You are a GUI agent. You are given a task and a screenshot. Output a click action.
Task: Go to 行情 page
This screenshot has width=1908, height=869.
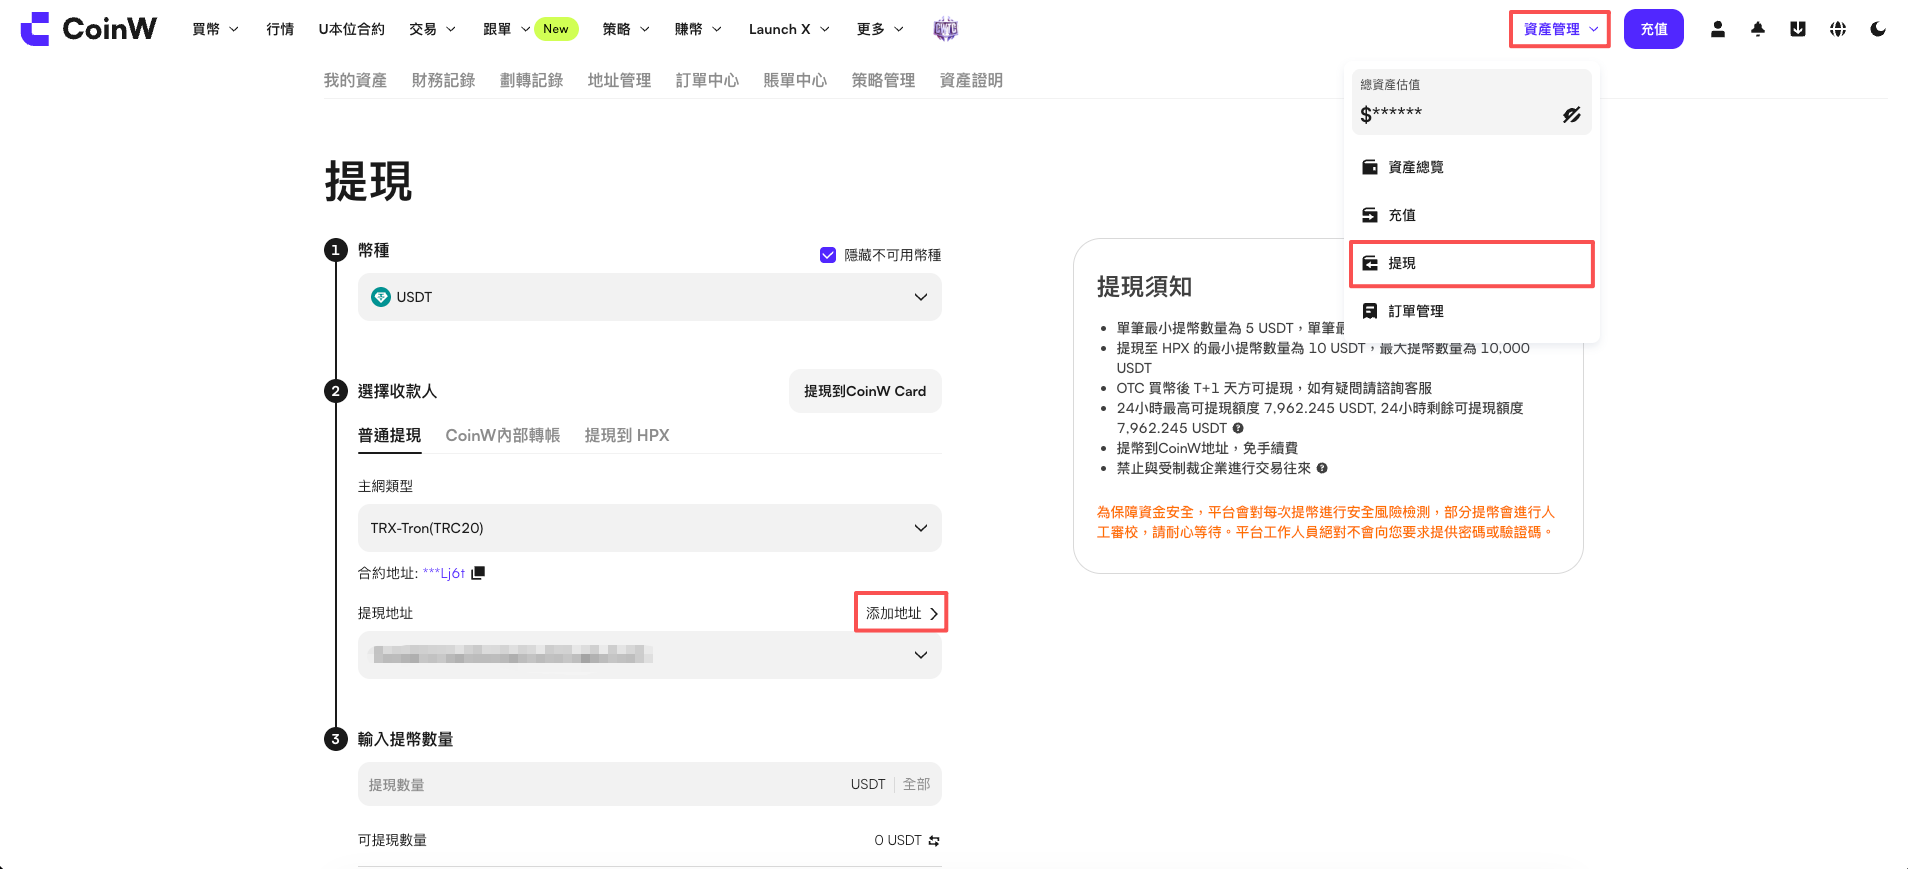click(x=280, y=29)
